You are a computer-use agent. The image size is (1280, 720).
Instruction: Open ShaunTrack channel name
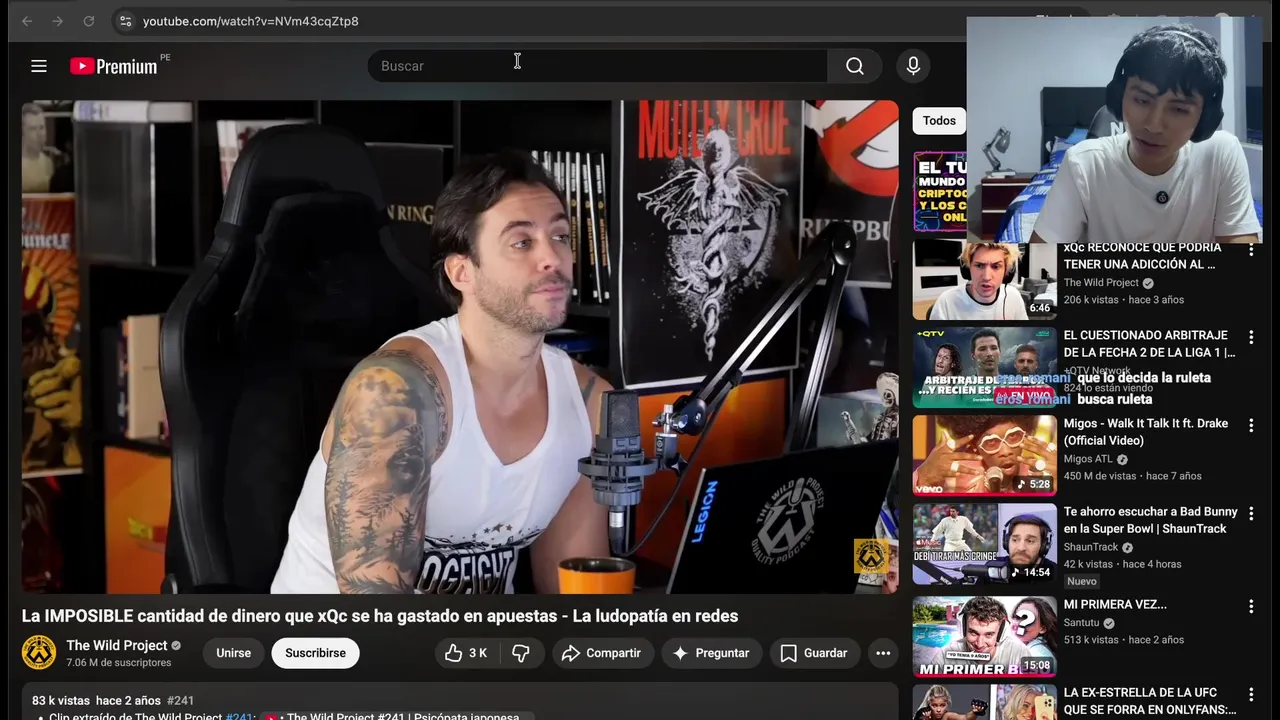click(1091, 548)
